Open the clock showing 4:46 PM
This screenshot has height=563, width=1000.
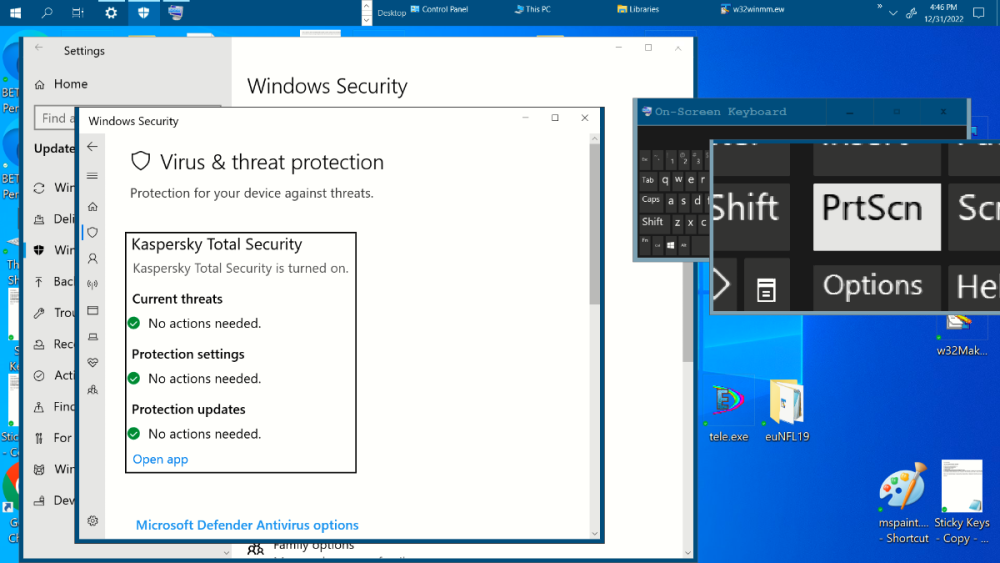pyautogui.click(x=944, y=13)
